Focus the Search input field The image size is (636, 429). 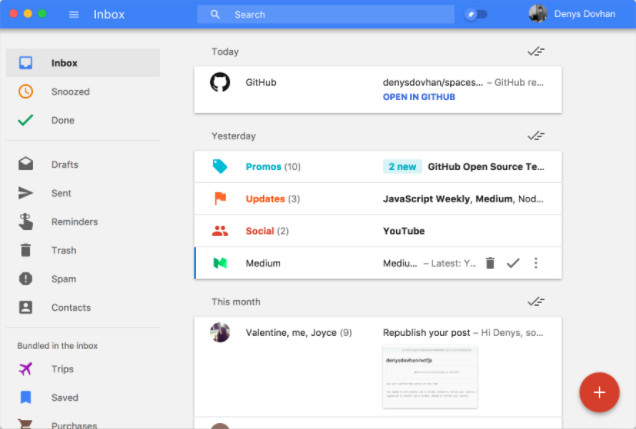pos(326,15)
